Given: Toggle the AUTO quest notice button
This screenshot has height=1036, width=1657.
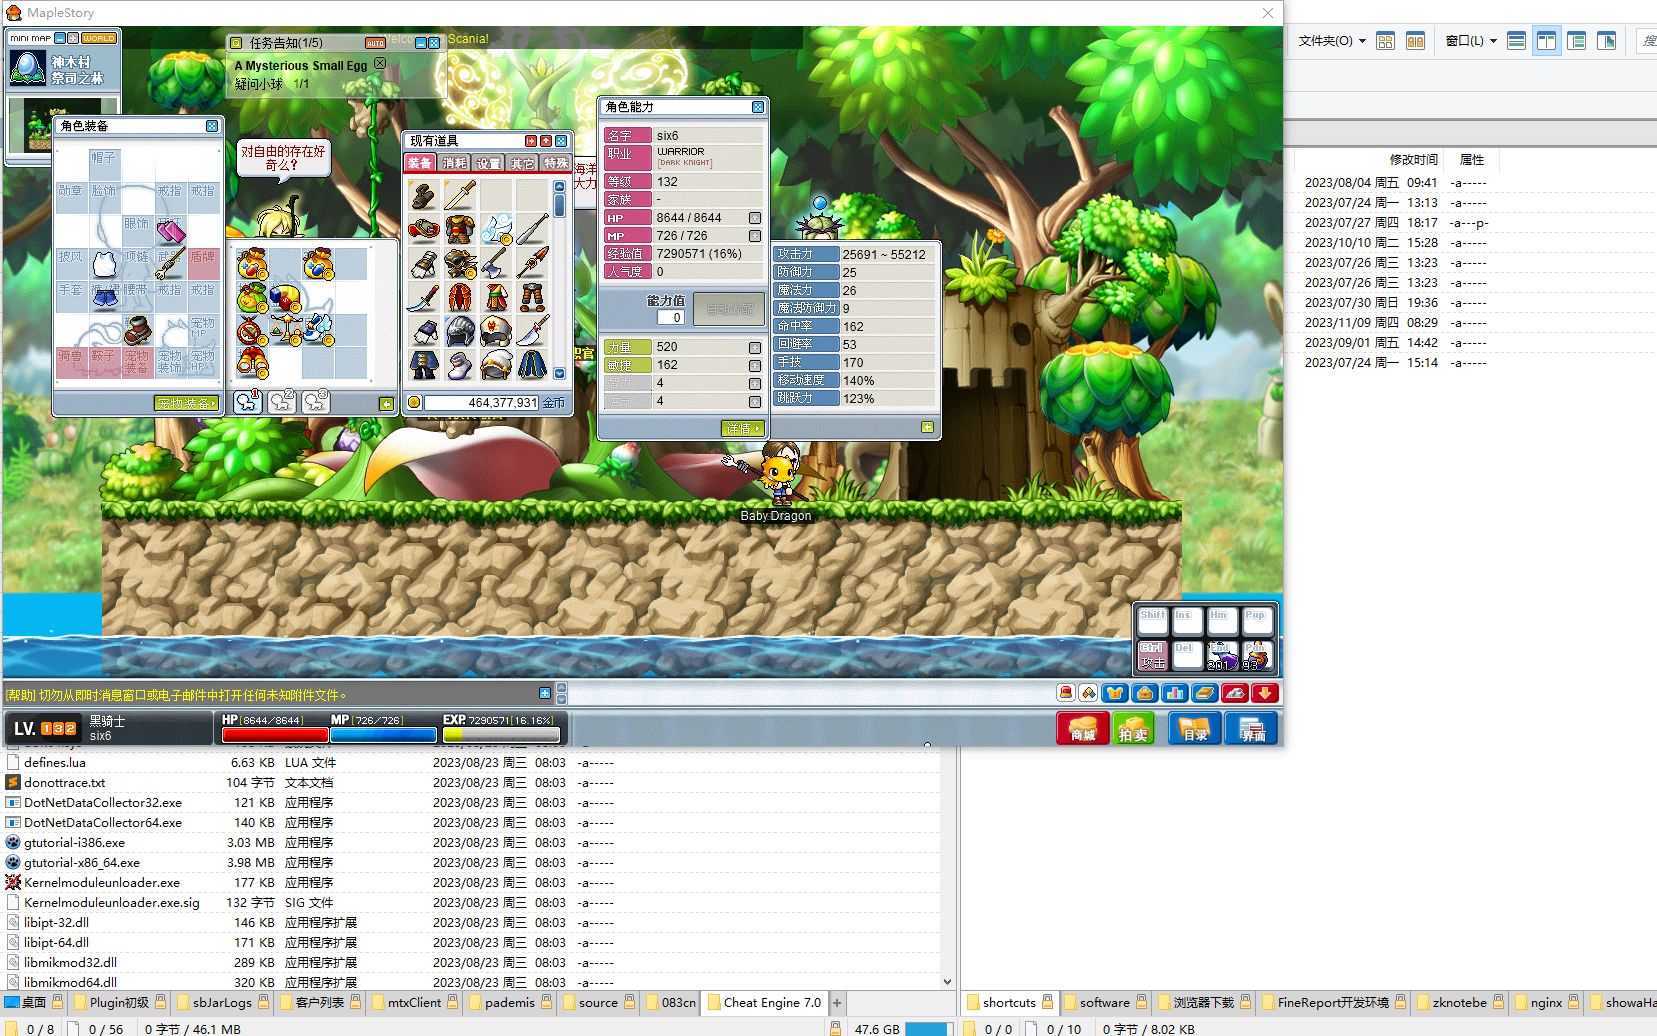Looking at the screenshot, I should [375, 43].
